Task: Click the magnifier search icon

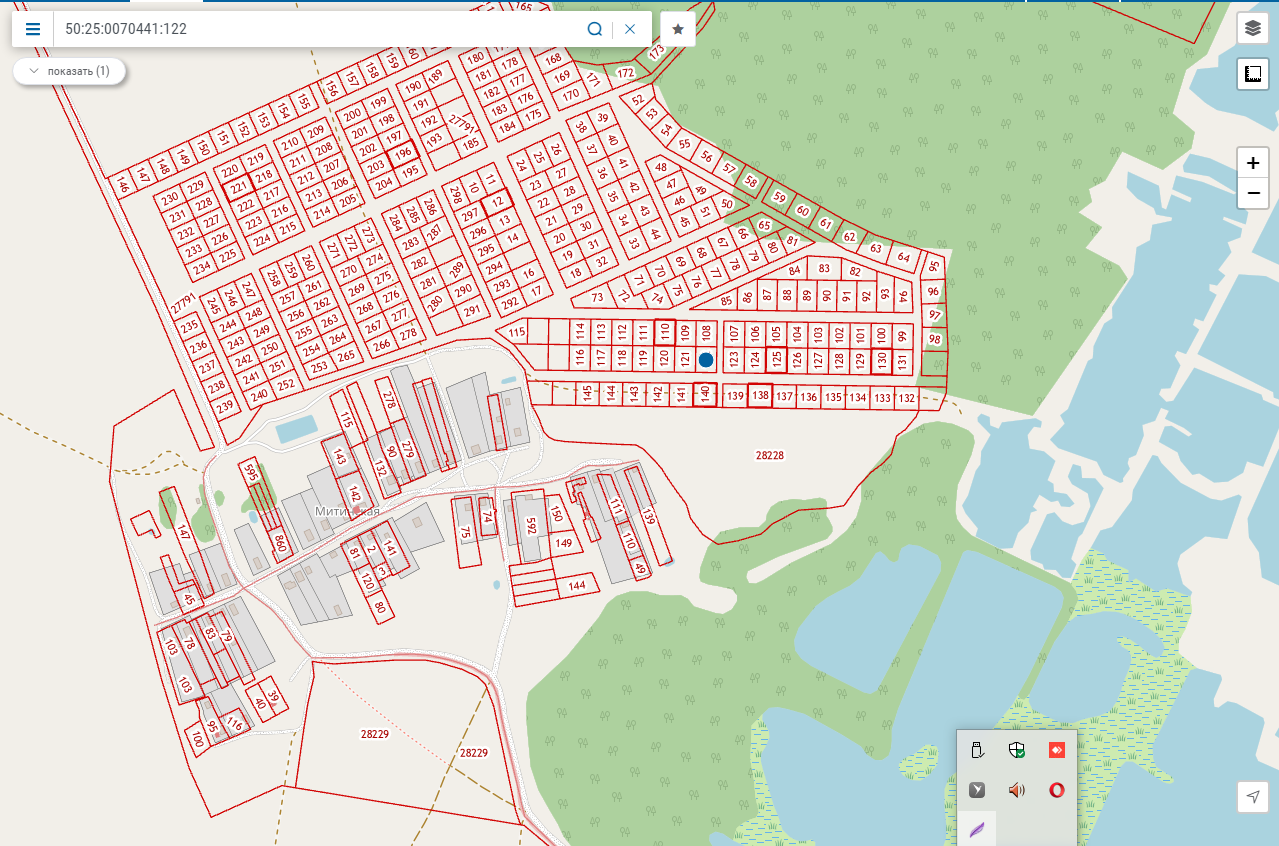Action: click(x=595, y=29)
